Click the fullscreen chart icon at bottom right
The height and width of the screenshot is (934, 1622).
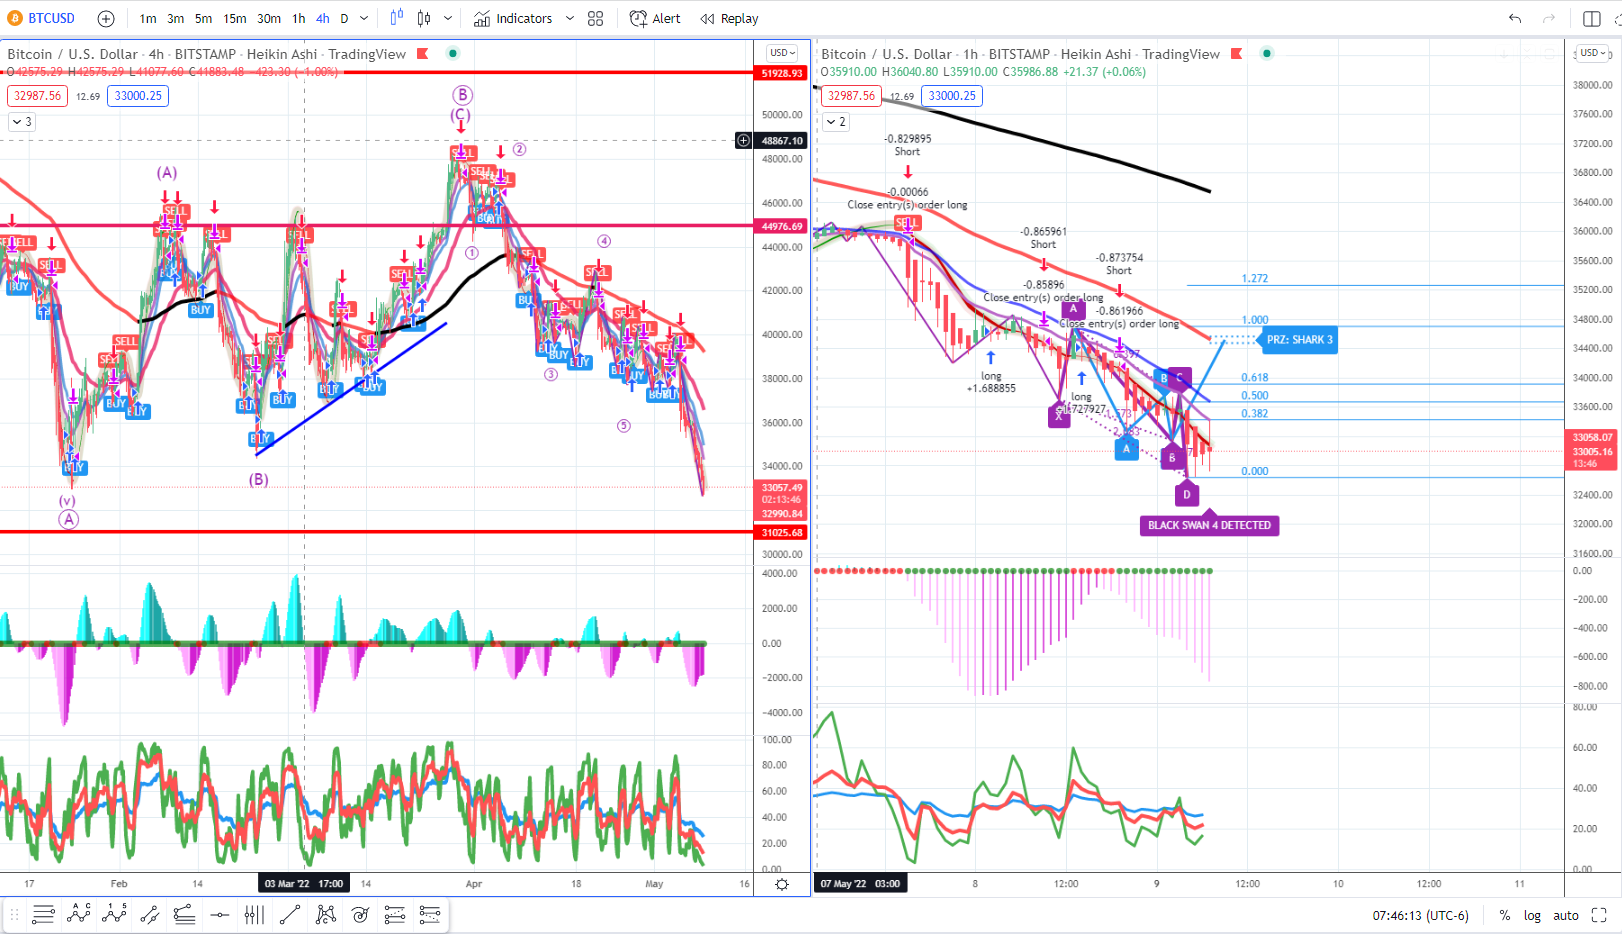[x=1599, y=915]
